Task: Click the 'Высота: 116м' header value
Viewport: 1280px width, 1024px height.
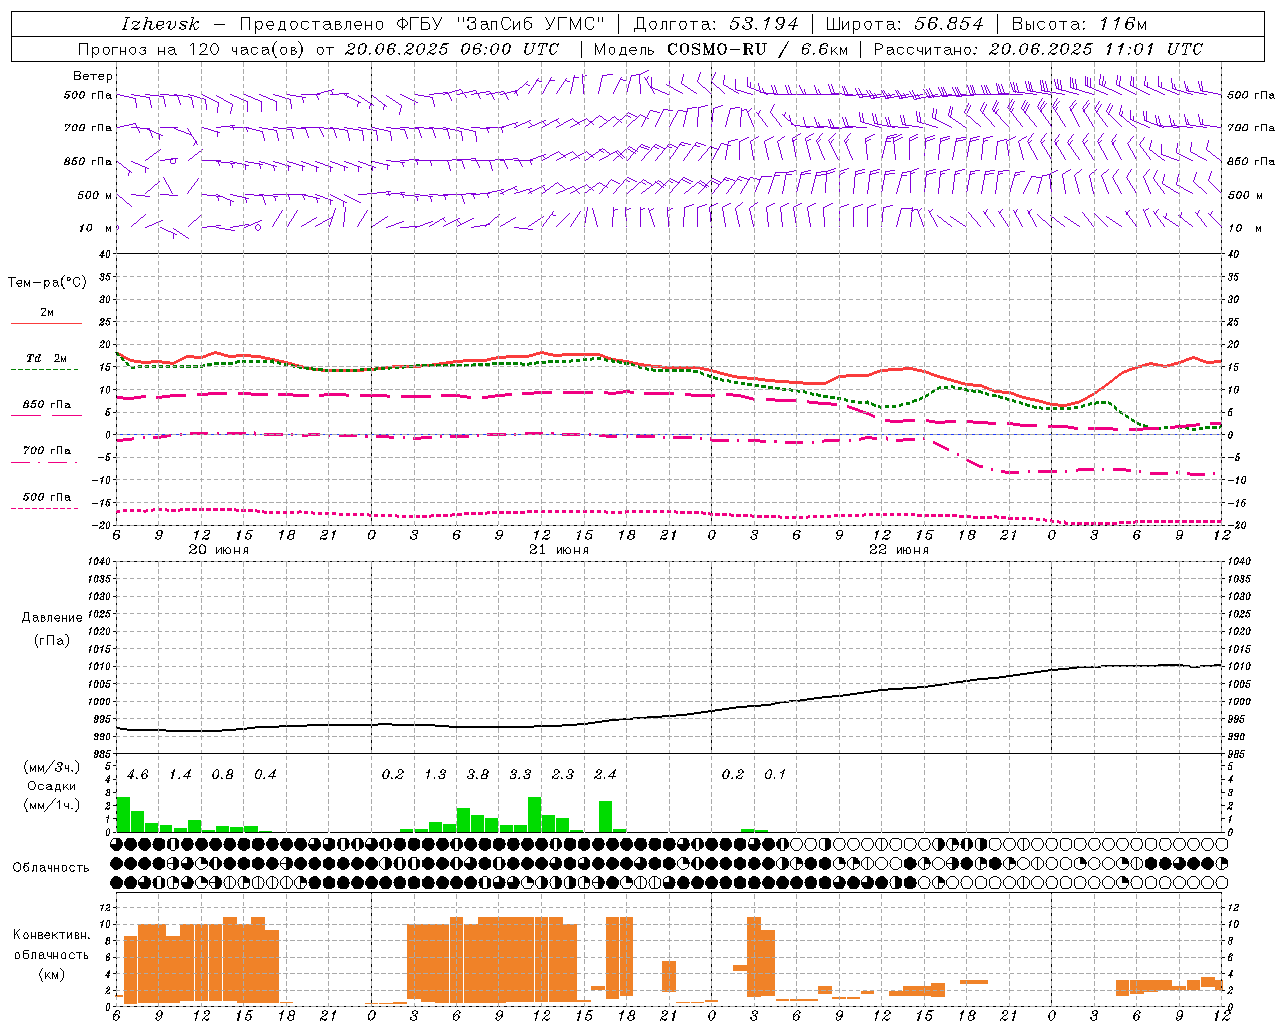Action: coord(1080,24)
